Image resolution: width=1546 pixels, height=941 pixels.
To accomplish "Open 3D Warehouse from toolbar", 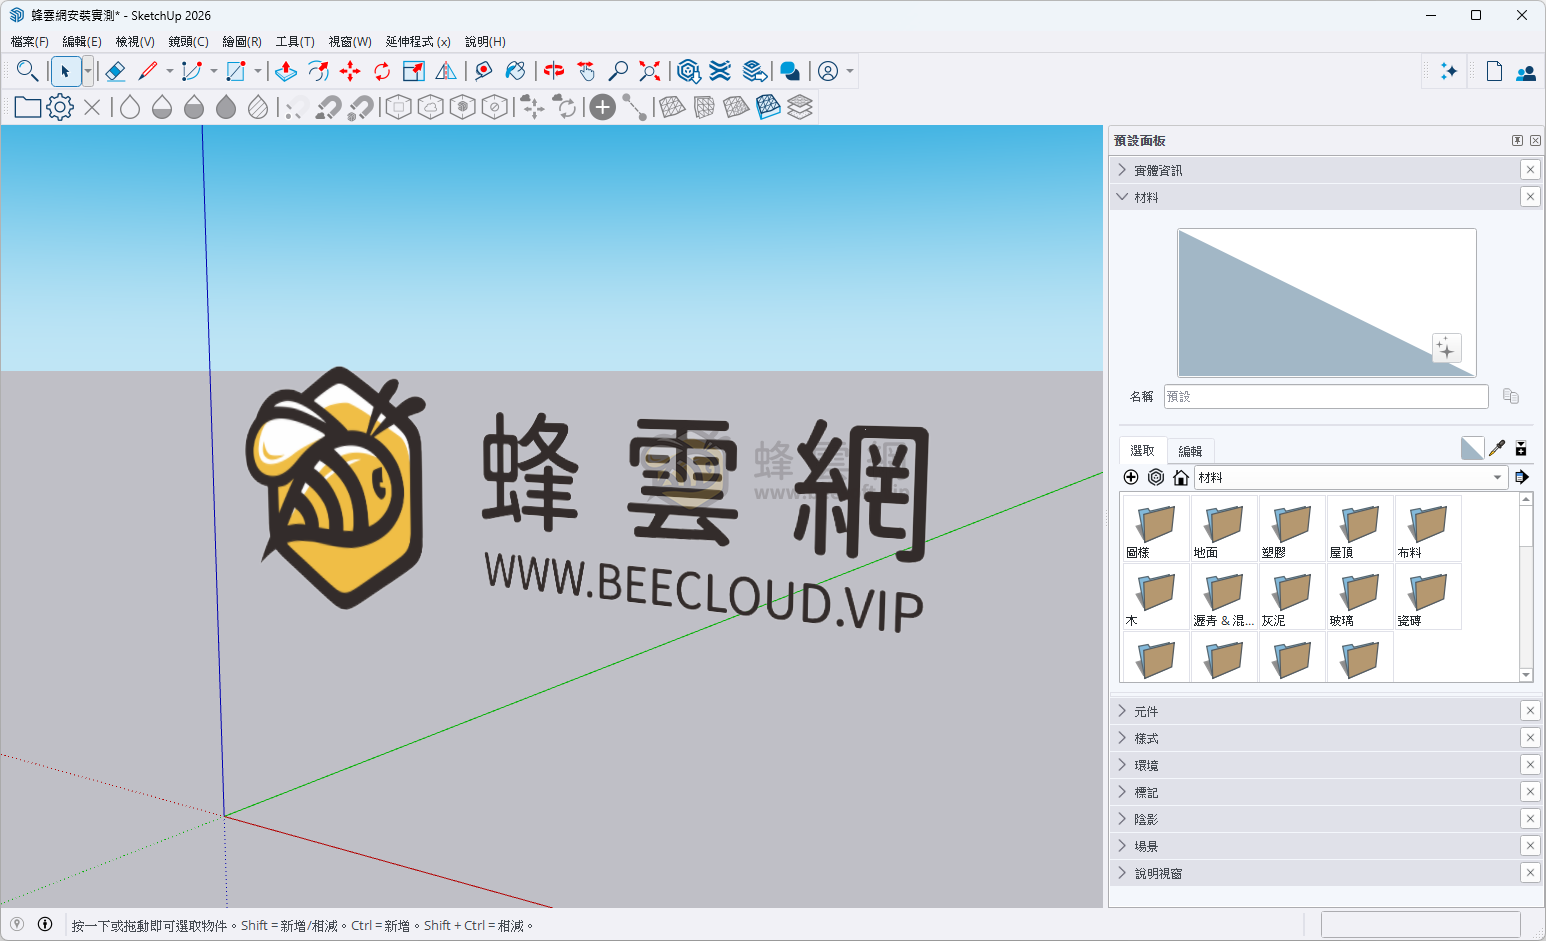I will pos(688,71).
